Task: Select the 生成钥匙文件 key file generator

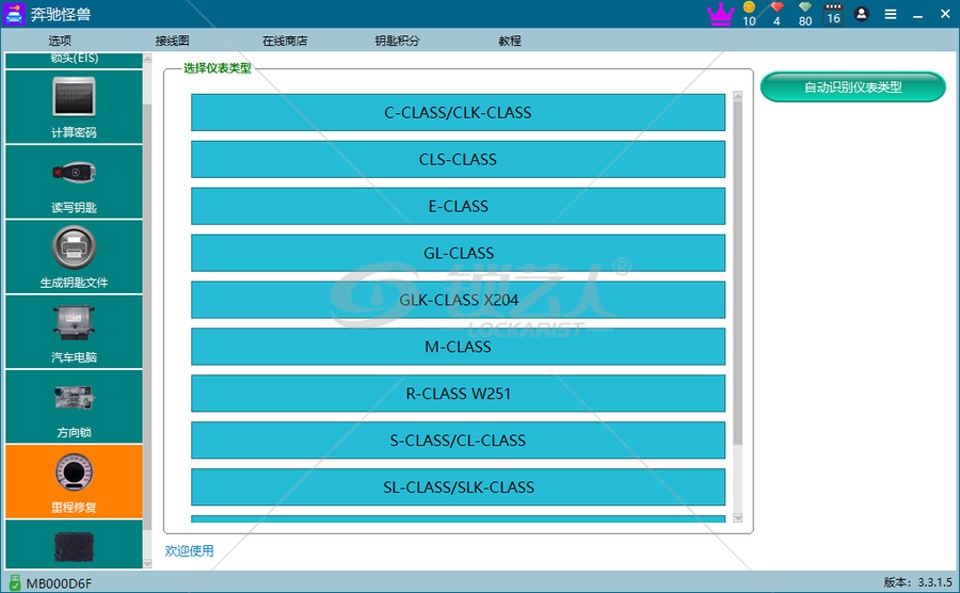Action: click(74, 257)
